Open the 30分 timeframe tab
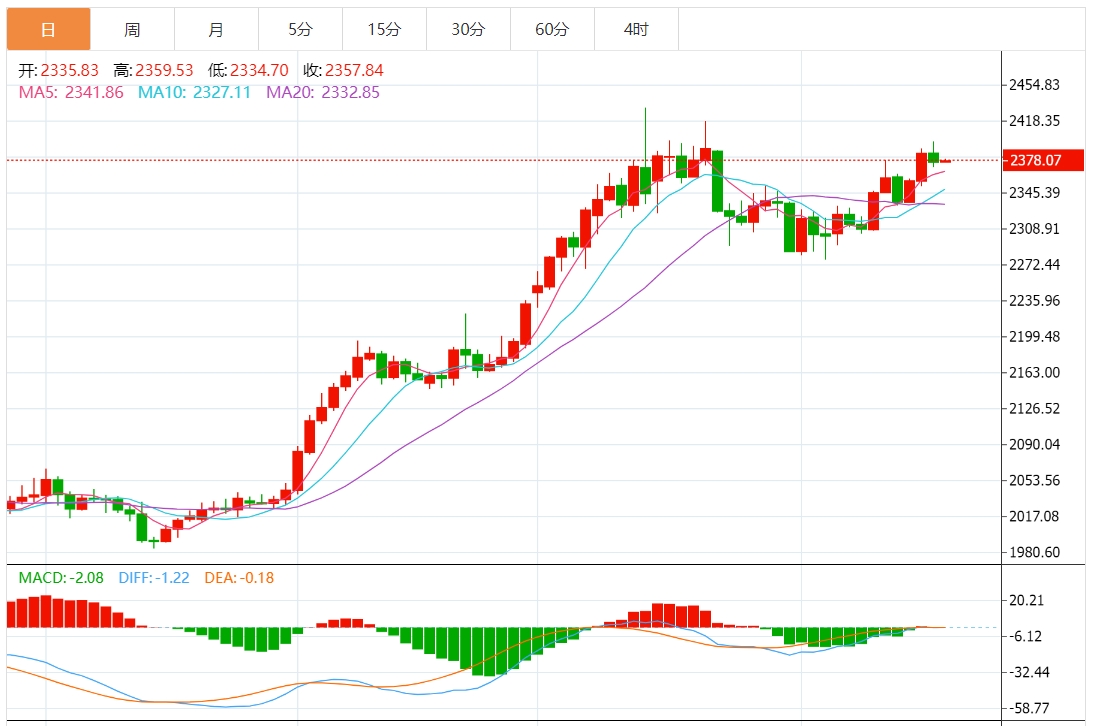 (467, 29)
